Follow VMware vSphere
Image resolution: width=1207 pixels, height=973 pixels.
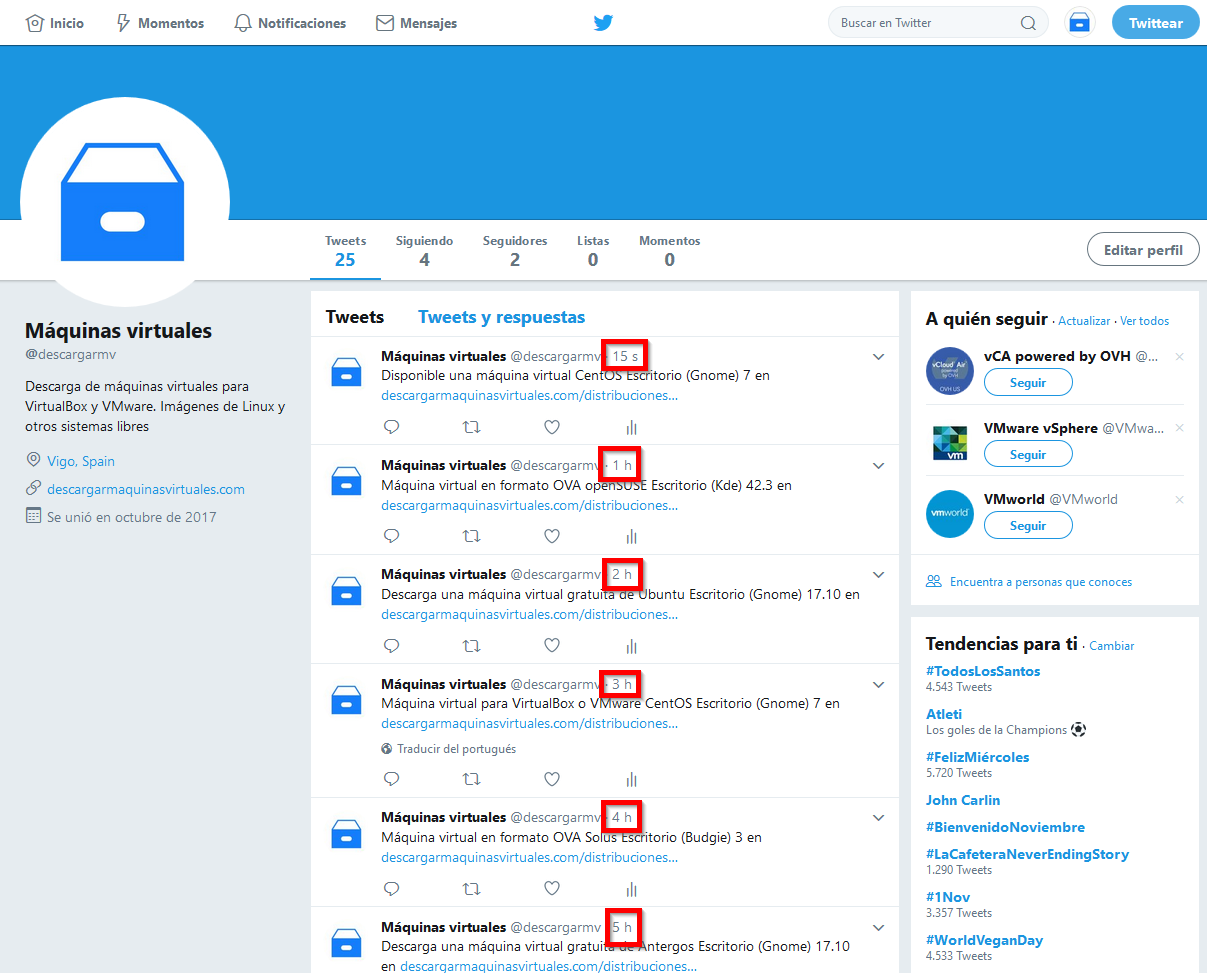point(1028,454)
